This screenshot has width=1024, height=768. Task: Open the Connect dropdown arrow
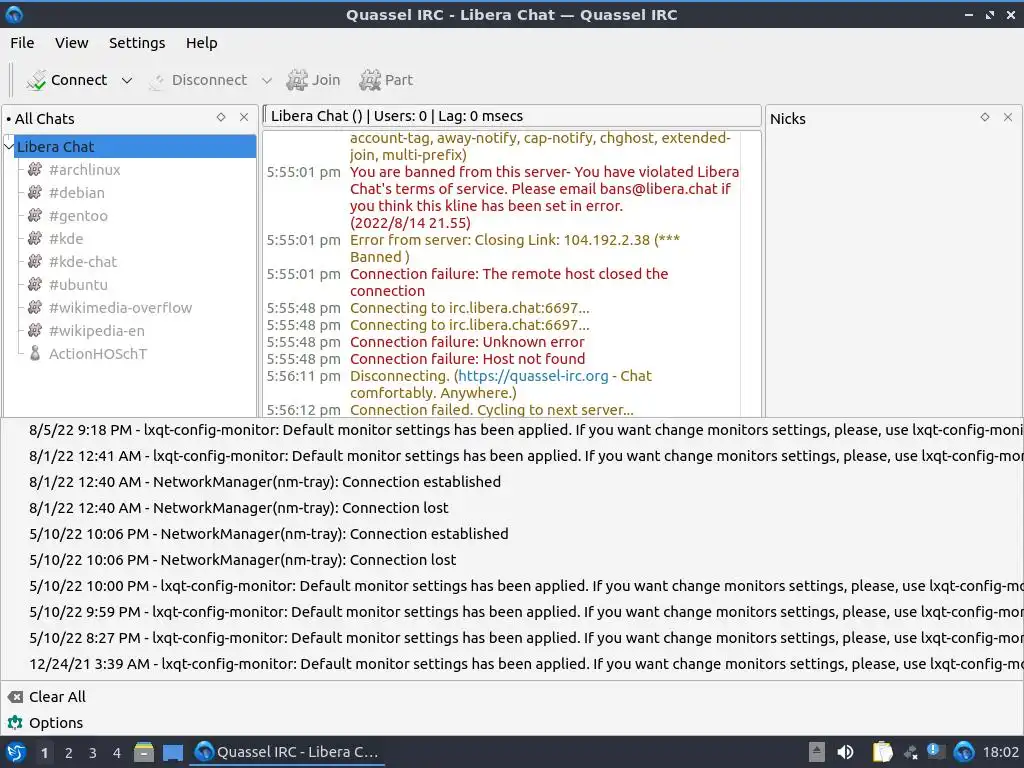point(127,80)
